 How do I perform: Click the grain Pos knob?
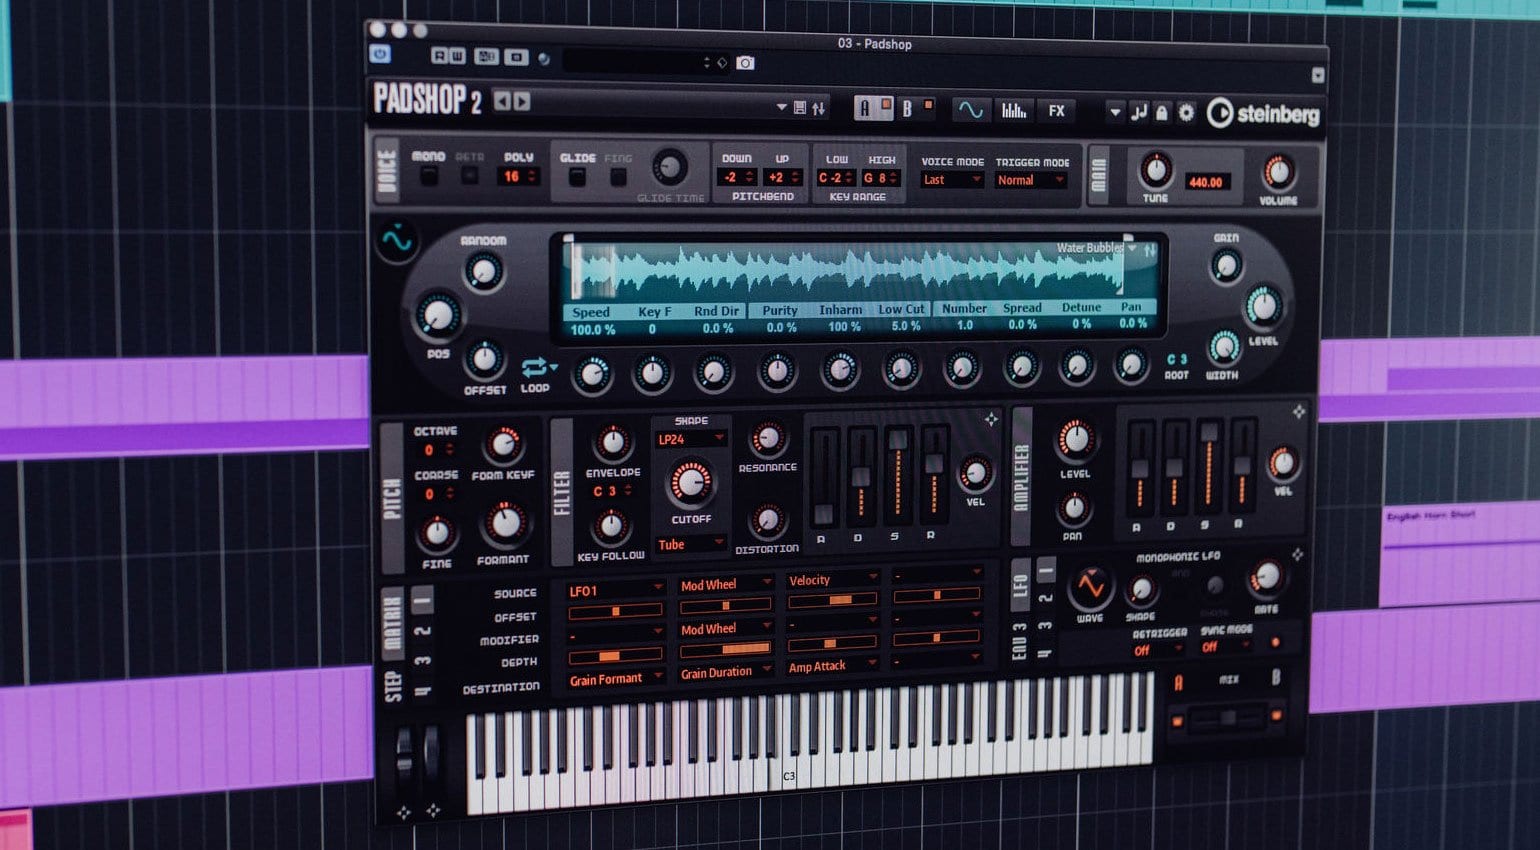438,316
